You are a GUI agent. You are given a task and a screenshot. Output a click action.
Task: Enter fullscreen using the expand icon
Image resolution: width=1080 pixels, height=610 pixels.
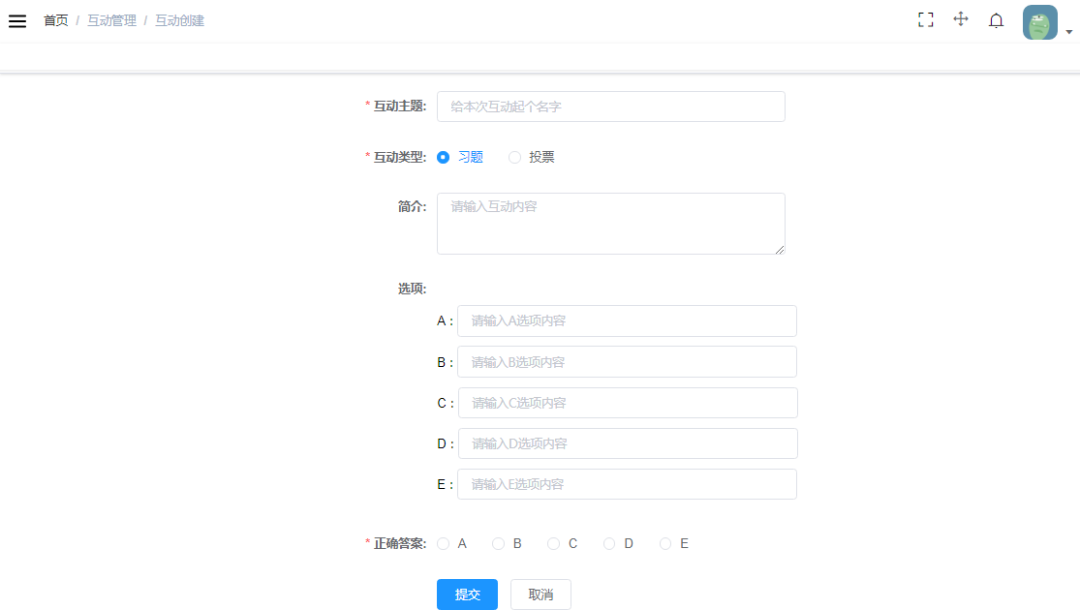click(925, 19)
